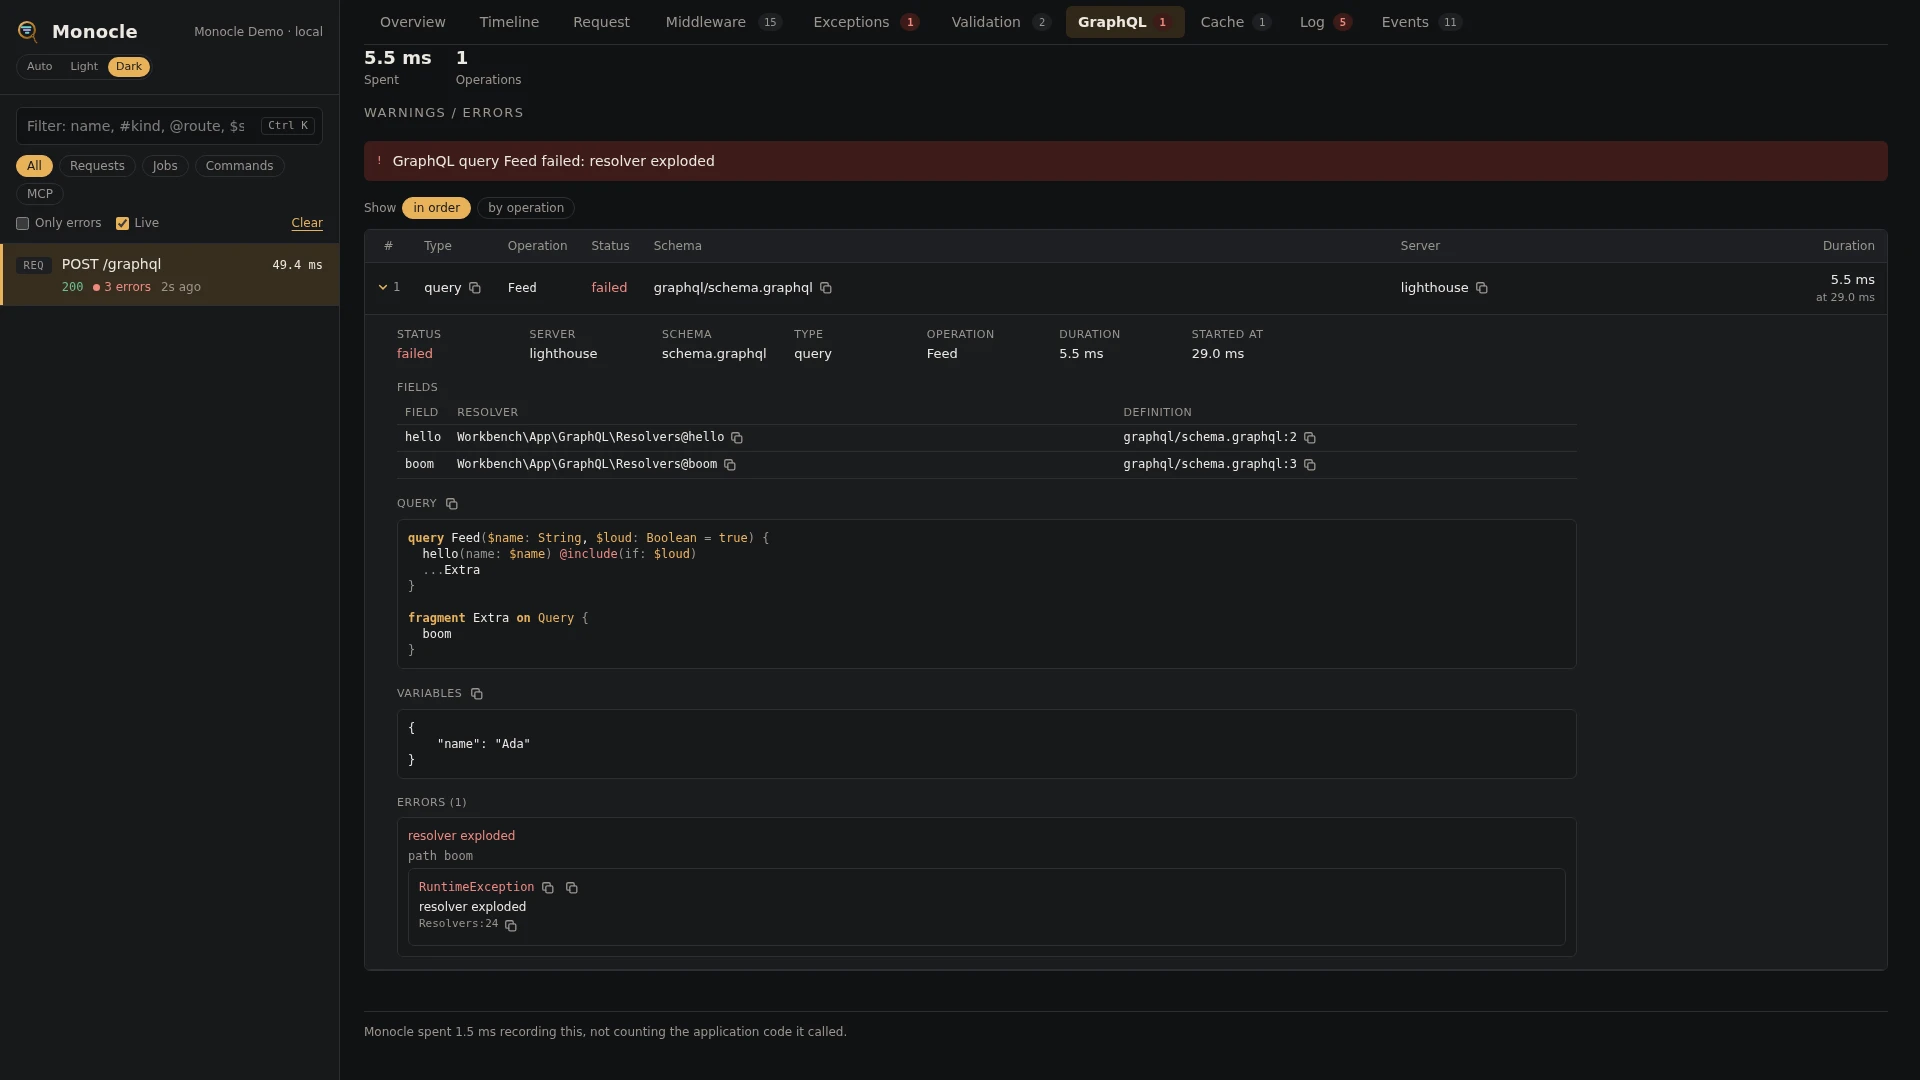
Task: Filter the list to MCP
Action: click(40, 194)
